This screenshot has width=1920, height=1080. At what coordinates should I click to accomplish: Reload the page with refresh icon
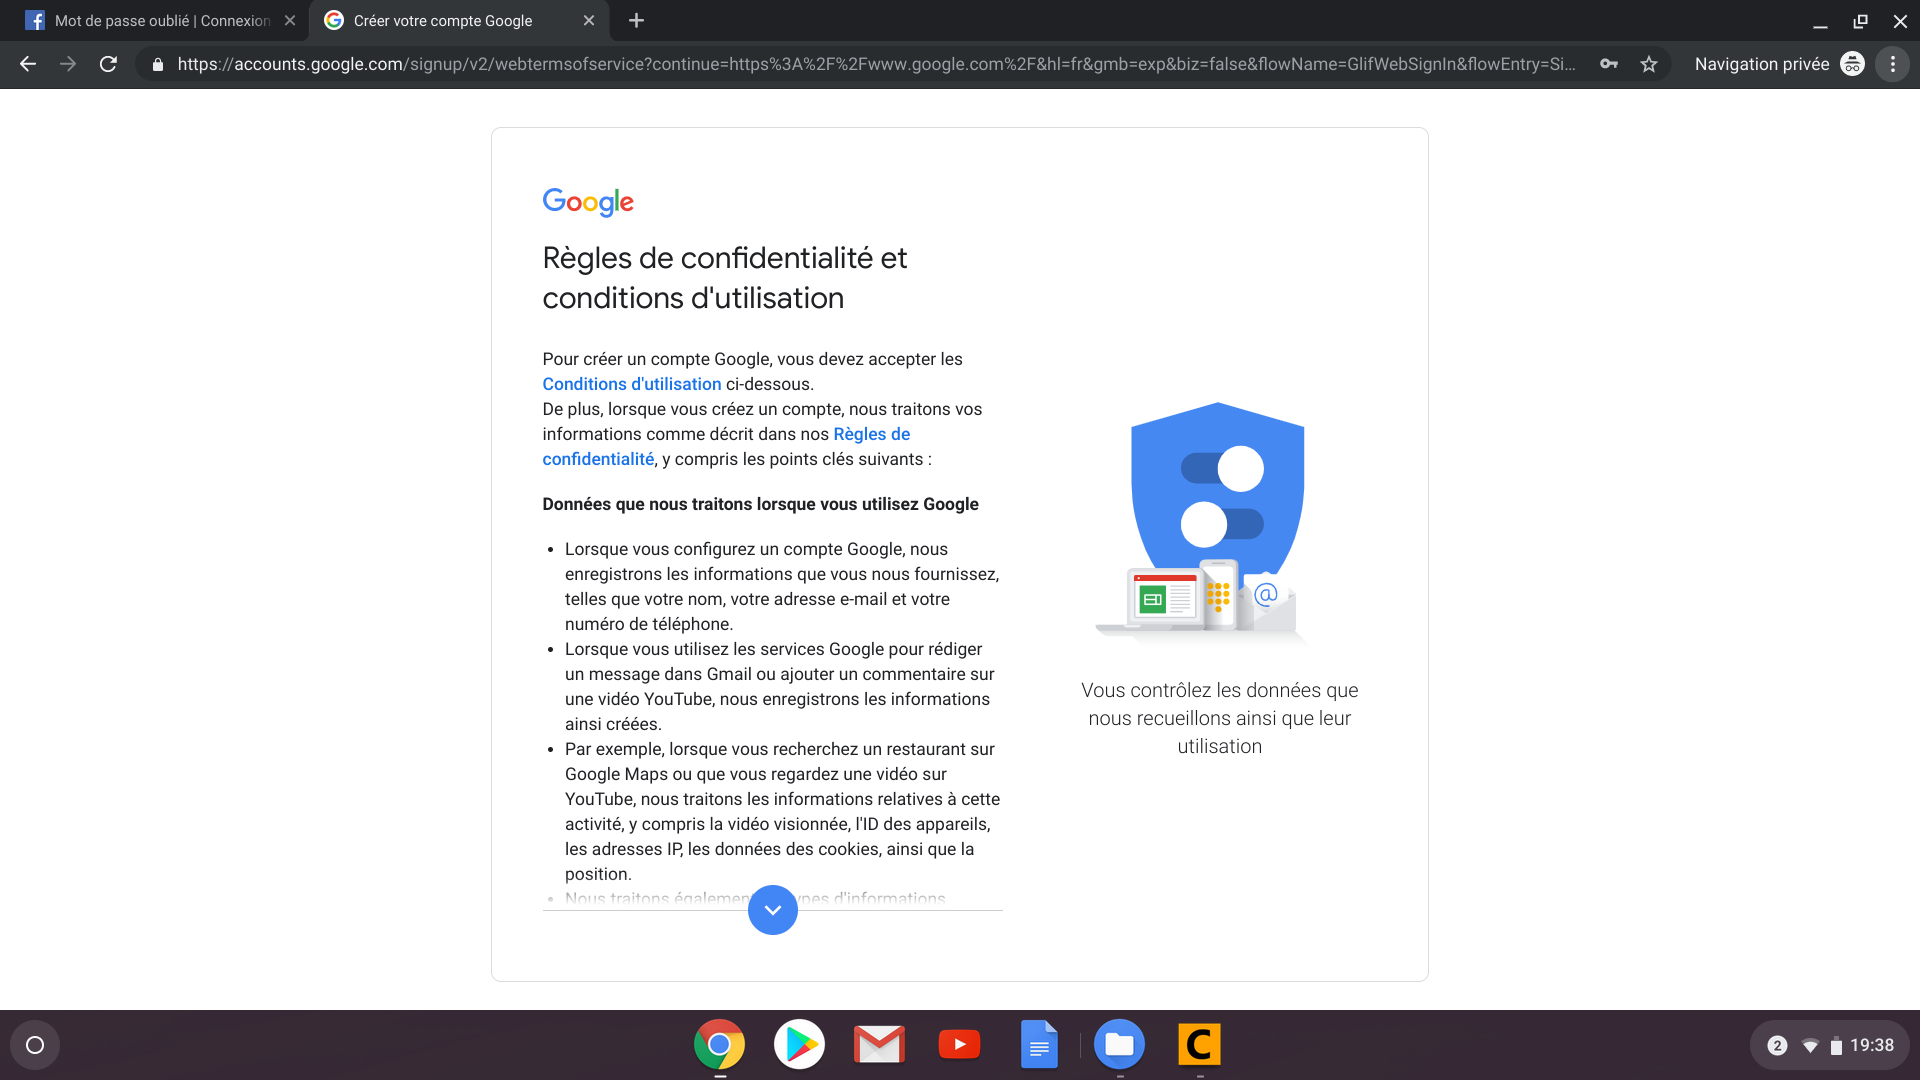tap(108, 64)
